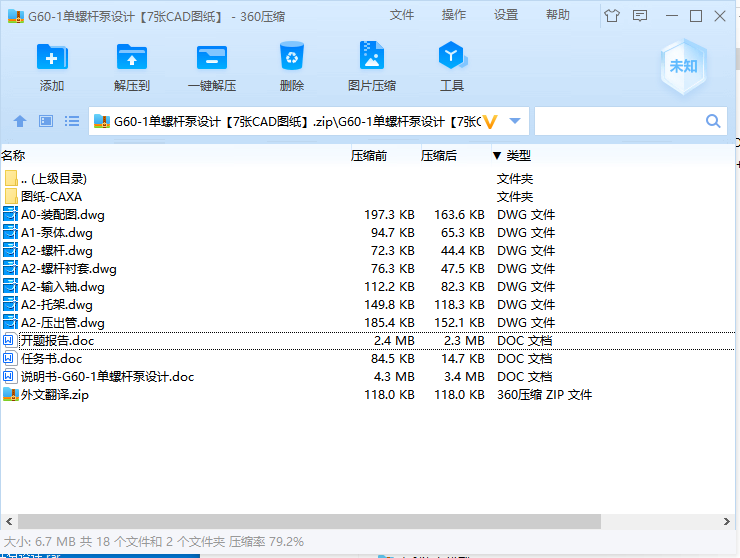Viewport: 740px width, 558px height.
Task: Click the 任务书.doc document icon
Action: click(x=8, y=358)
